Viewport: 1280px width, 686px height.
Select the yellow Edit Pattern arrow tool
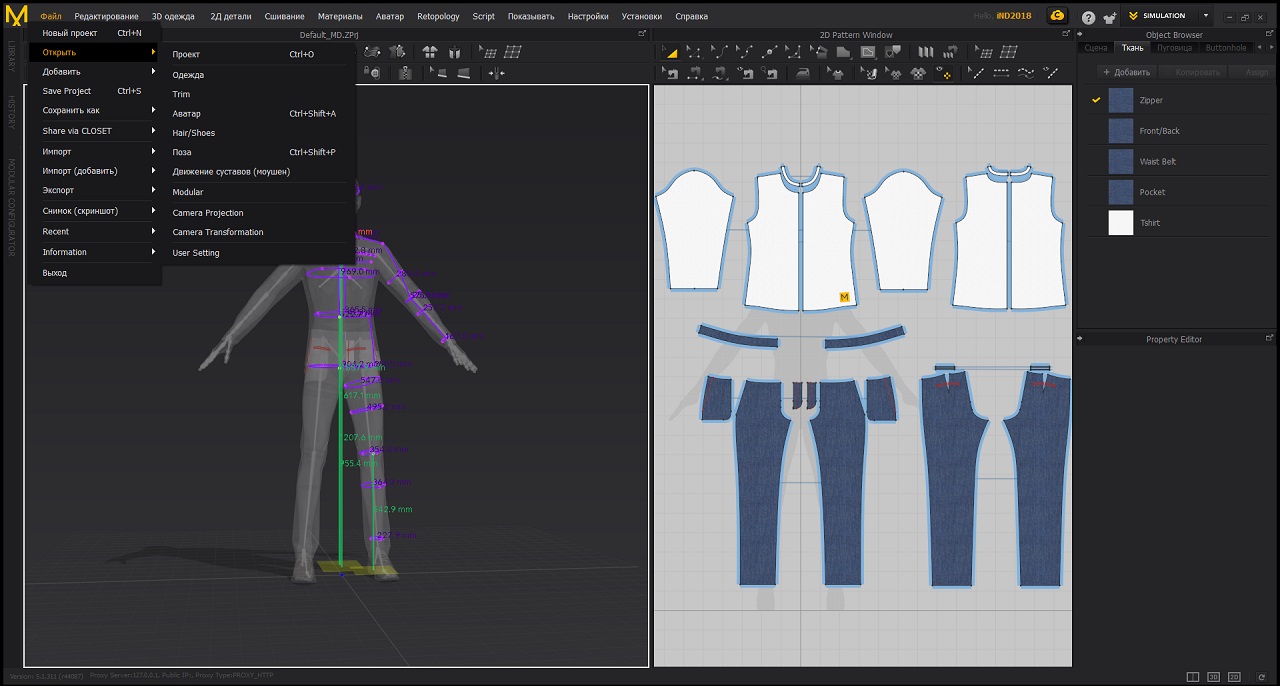(x=671, y=52)
